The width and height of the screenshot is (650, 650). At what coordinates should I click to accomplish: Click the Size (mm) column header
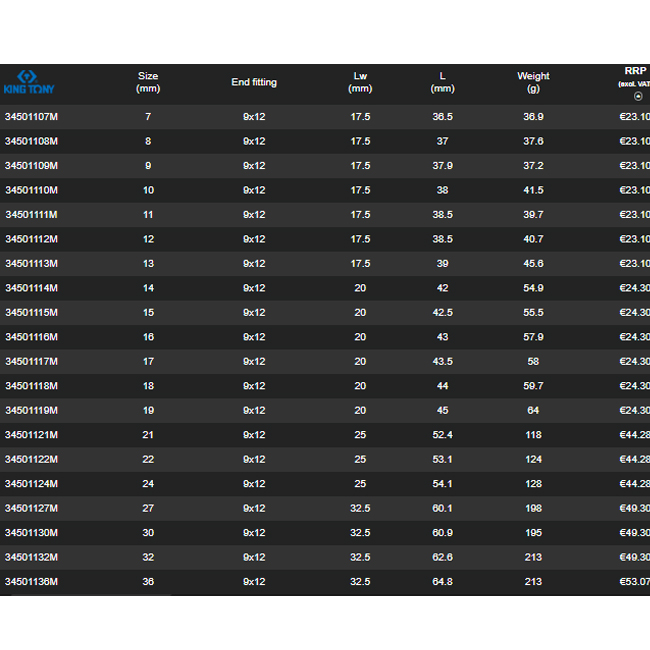tap(148, 82)
